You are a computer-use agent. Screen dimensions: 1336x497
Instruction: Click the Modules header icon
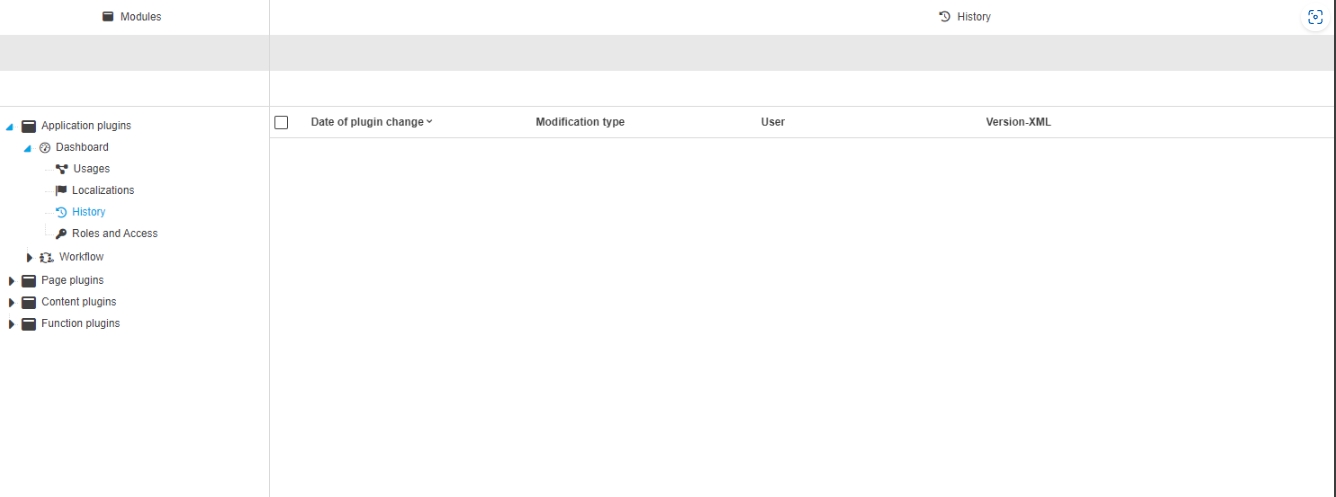point(108,17)
